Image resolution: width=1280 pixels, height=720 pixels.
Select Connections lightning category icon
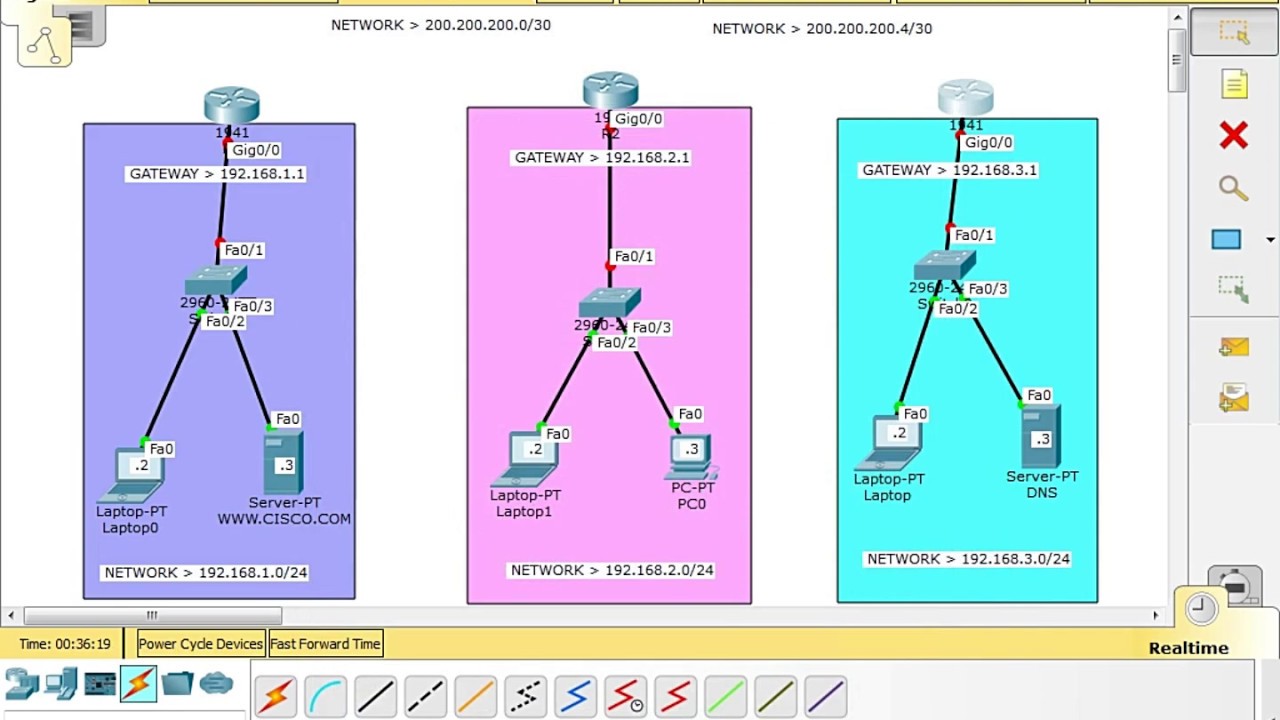pos(138,684)
